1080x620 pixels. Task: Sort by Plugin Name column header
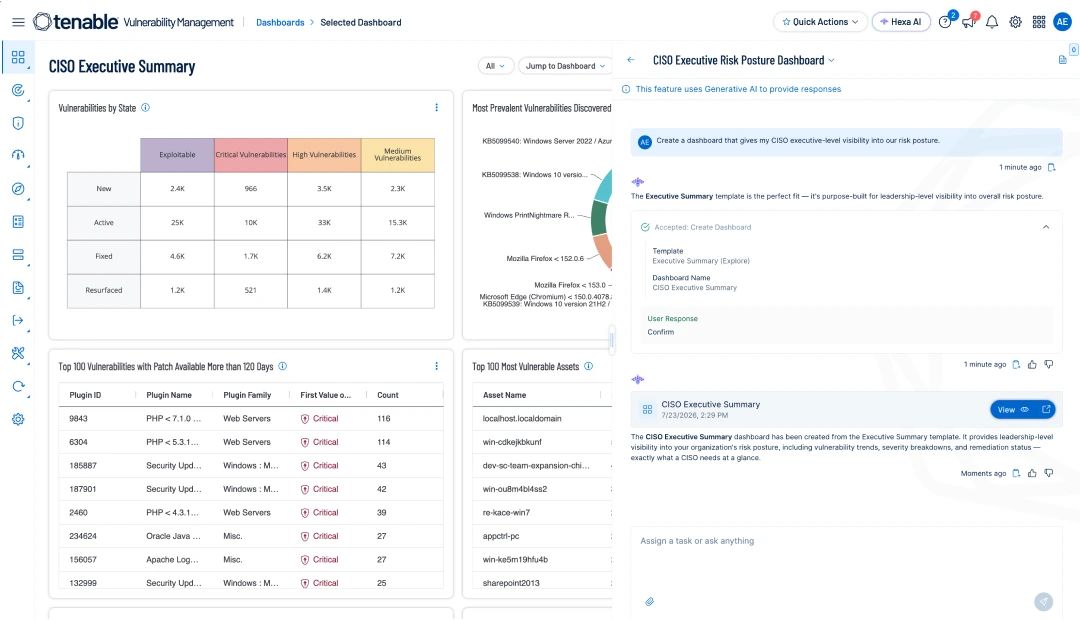(x=169, y=395)
